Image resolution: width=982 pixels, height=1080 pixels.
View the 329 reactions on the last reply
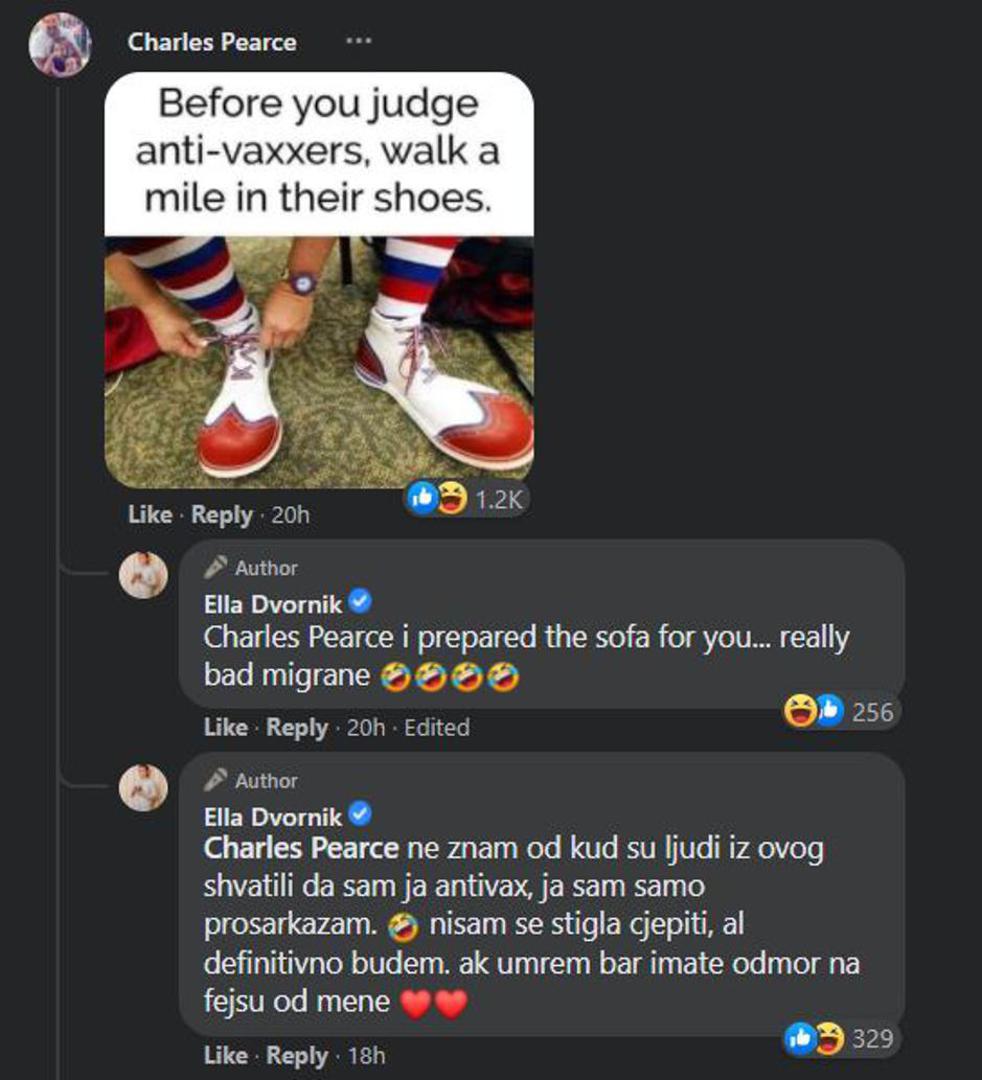841,1039
